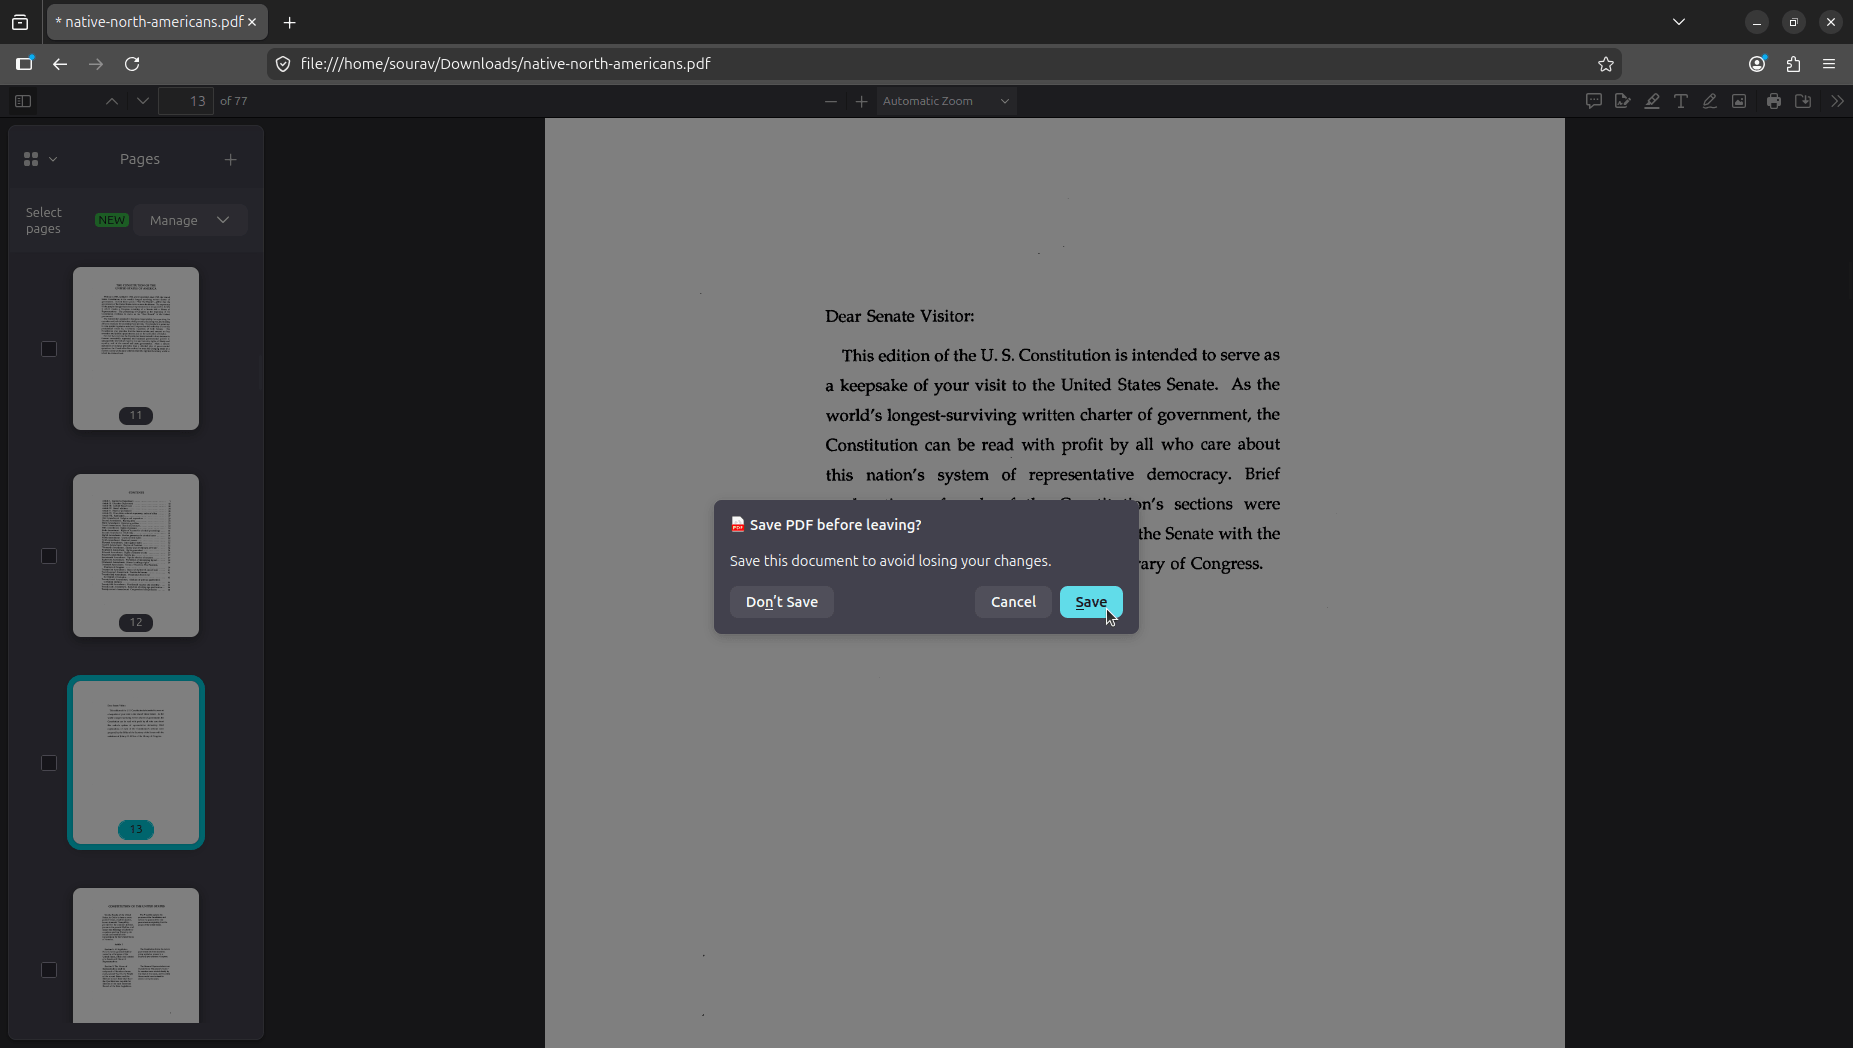List all tabs dropdown arrow

point(1679,22)
